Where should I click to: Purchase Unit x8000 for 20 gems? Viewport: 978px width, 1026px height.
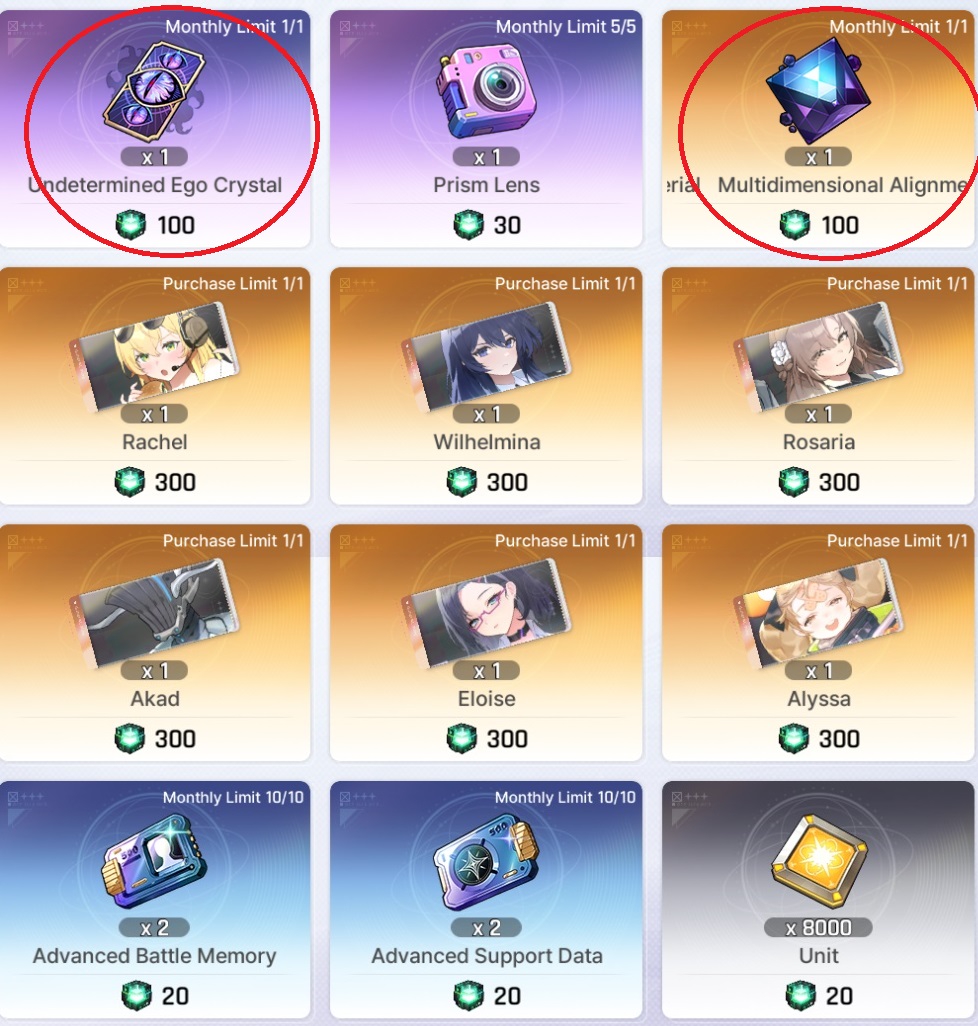click(819, 996)
